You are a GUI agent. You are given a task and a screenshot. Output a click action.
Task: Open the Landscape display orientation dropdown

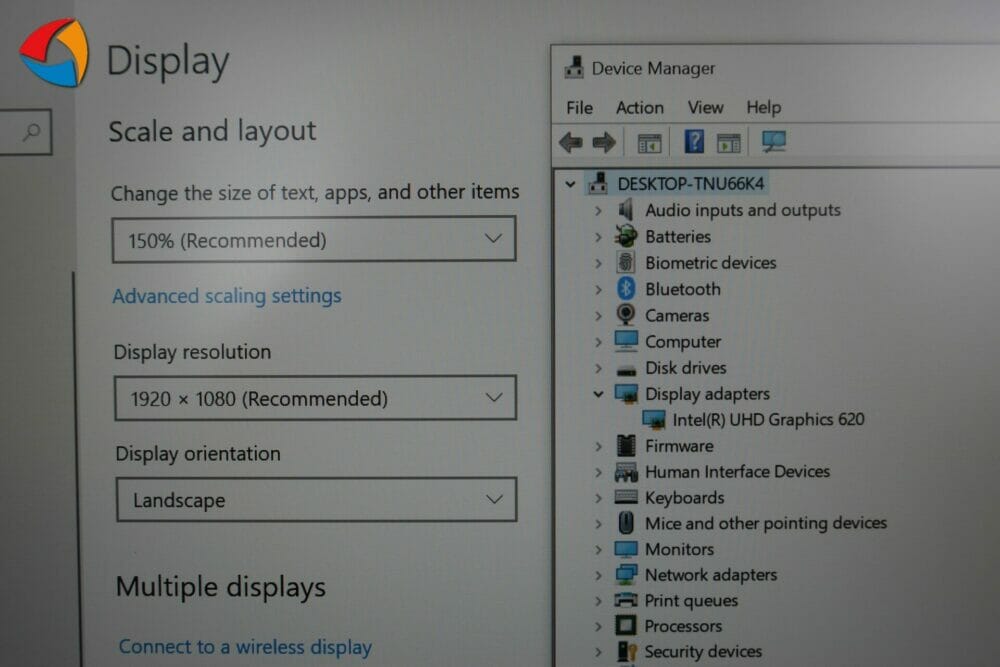point(316,499)
